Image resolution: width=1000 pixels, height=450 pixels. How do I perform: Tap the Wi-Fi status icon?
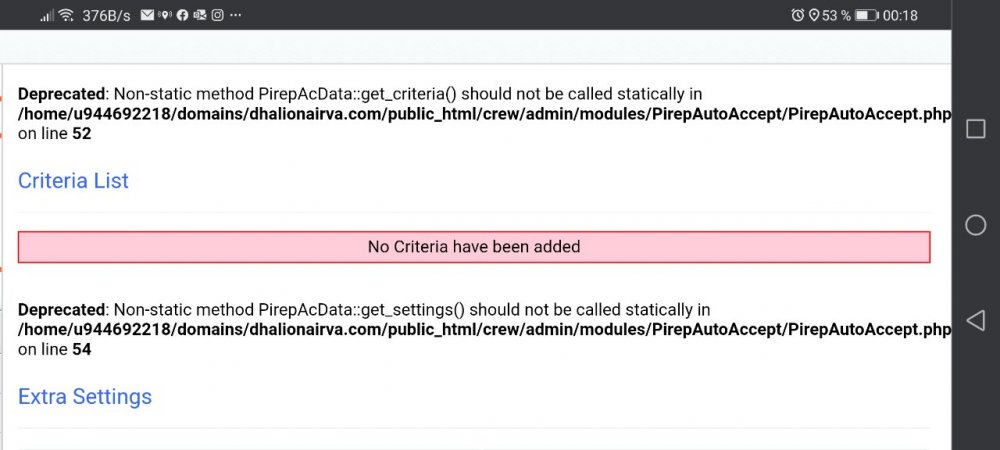(x=66, y=15)
